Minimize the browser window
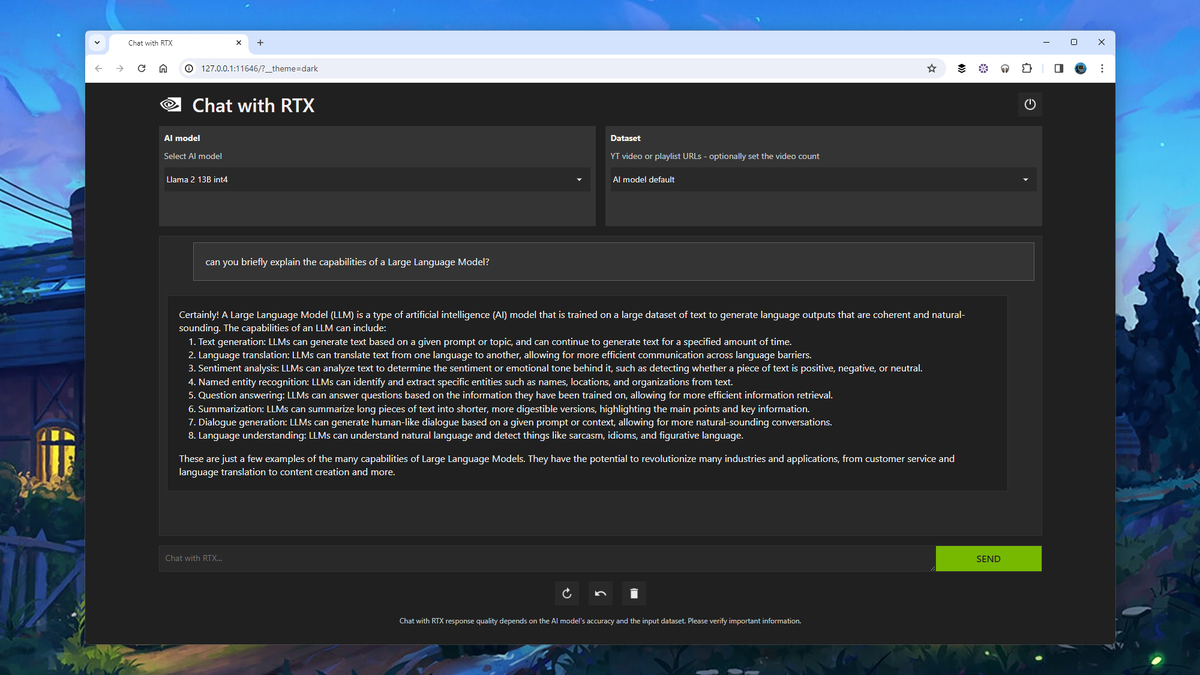This screenshot has height=675, width=1200. (1046, 42)
